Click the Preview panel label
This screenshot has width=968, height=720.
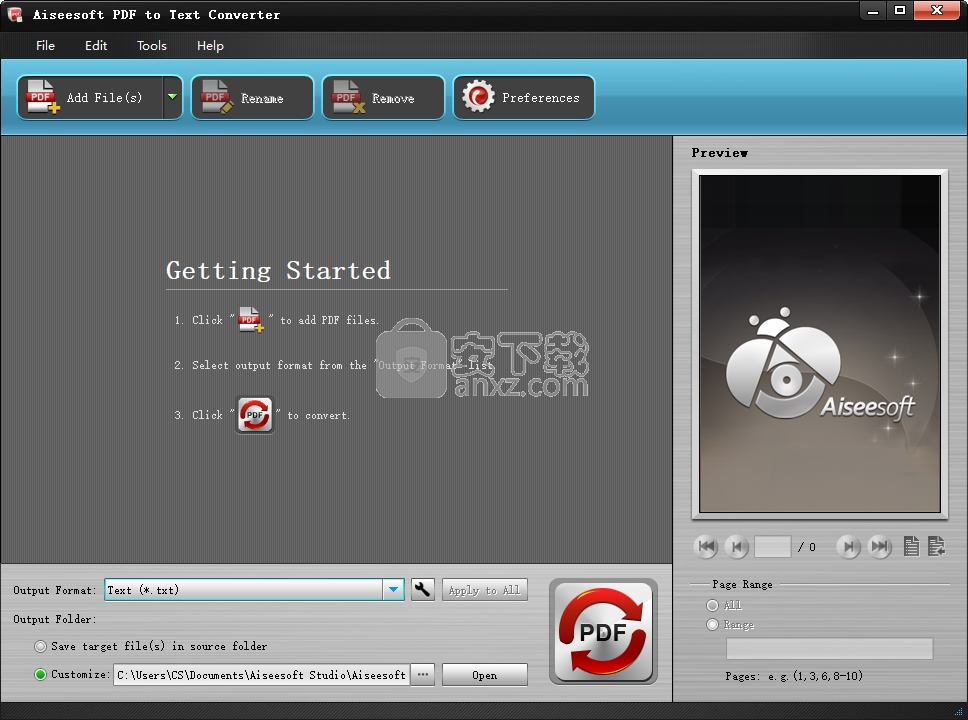point(719,153)
